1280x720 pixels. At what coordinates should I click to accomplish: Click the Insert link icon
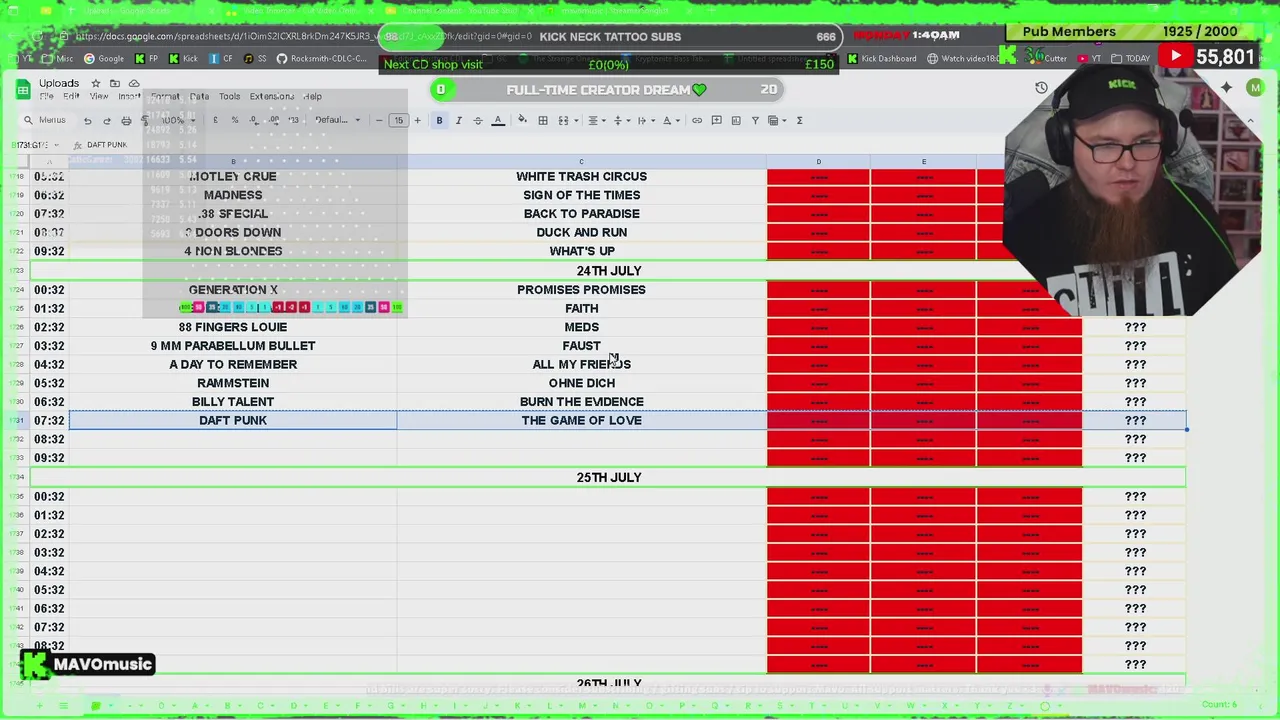point(697,120)
